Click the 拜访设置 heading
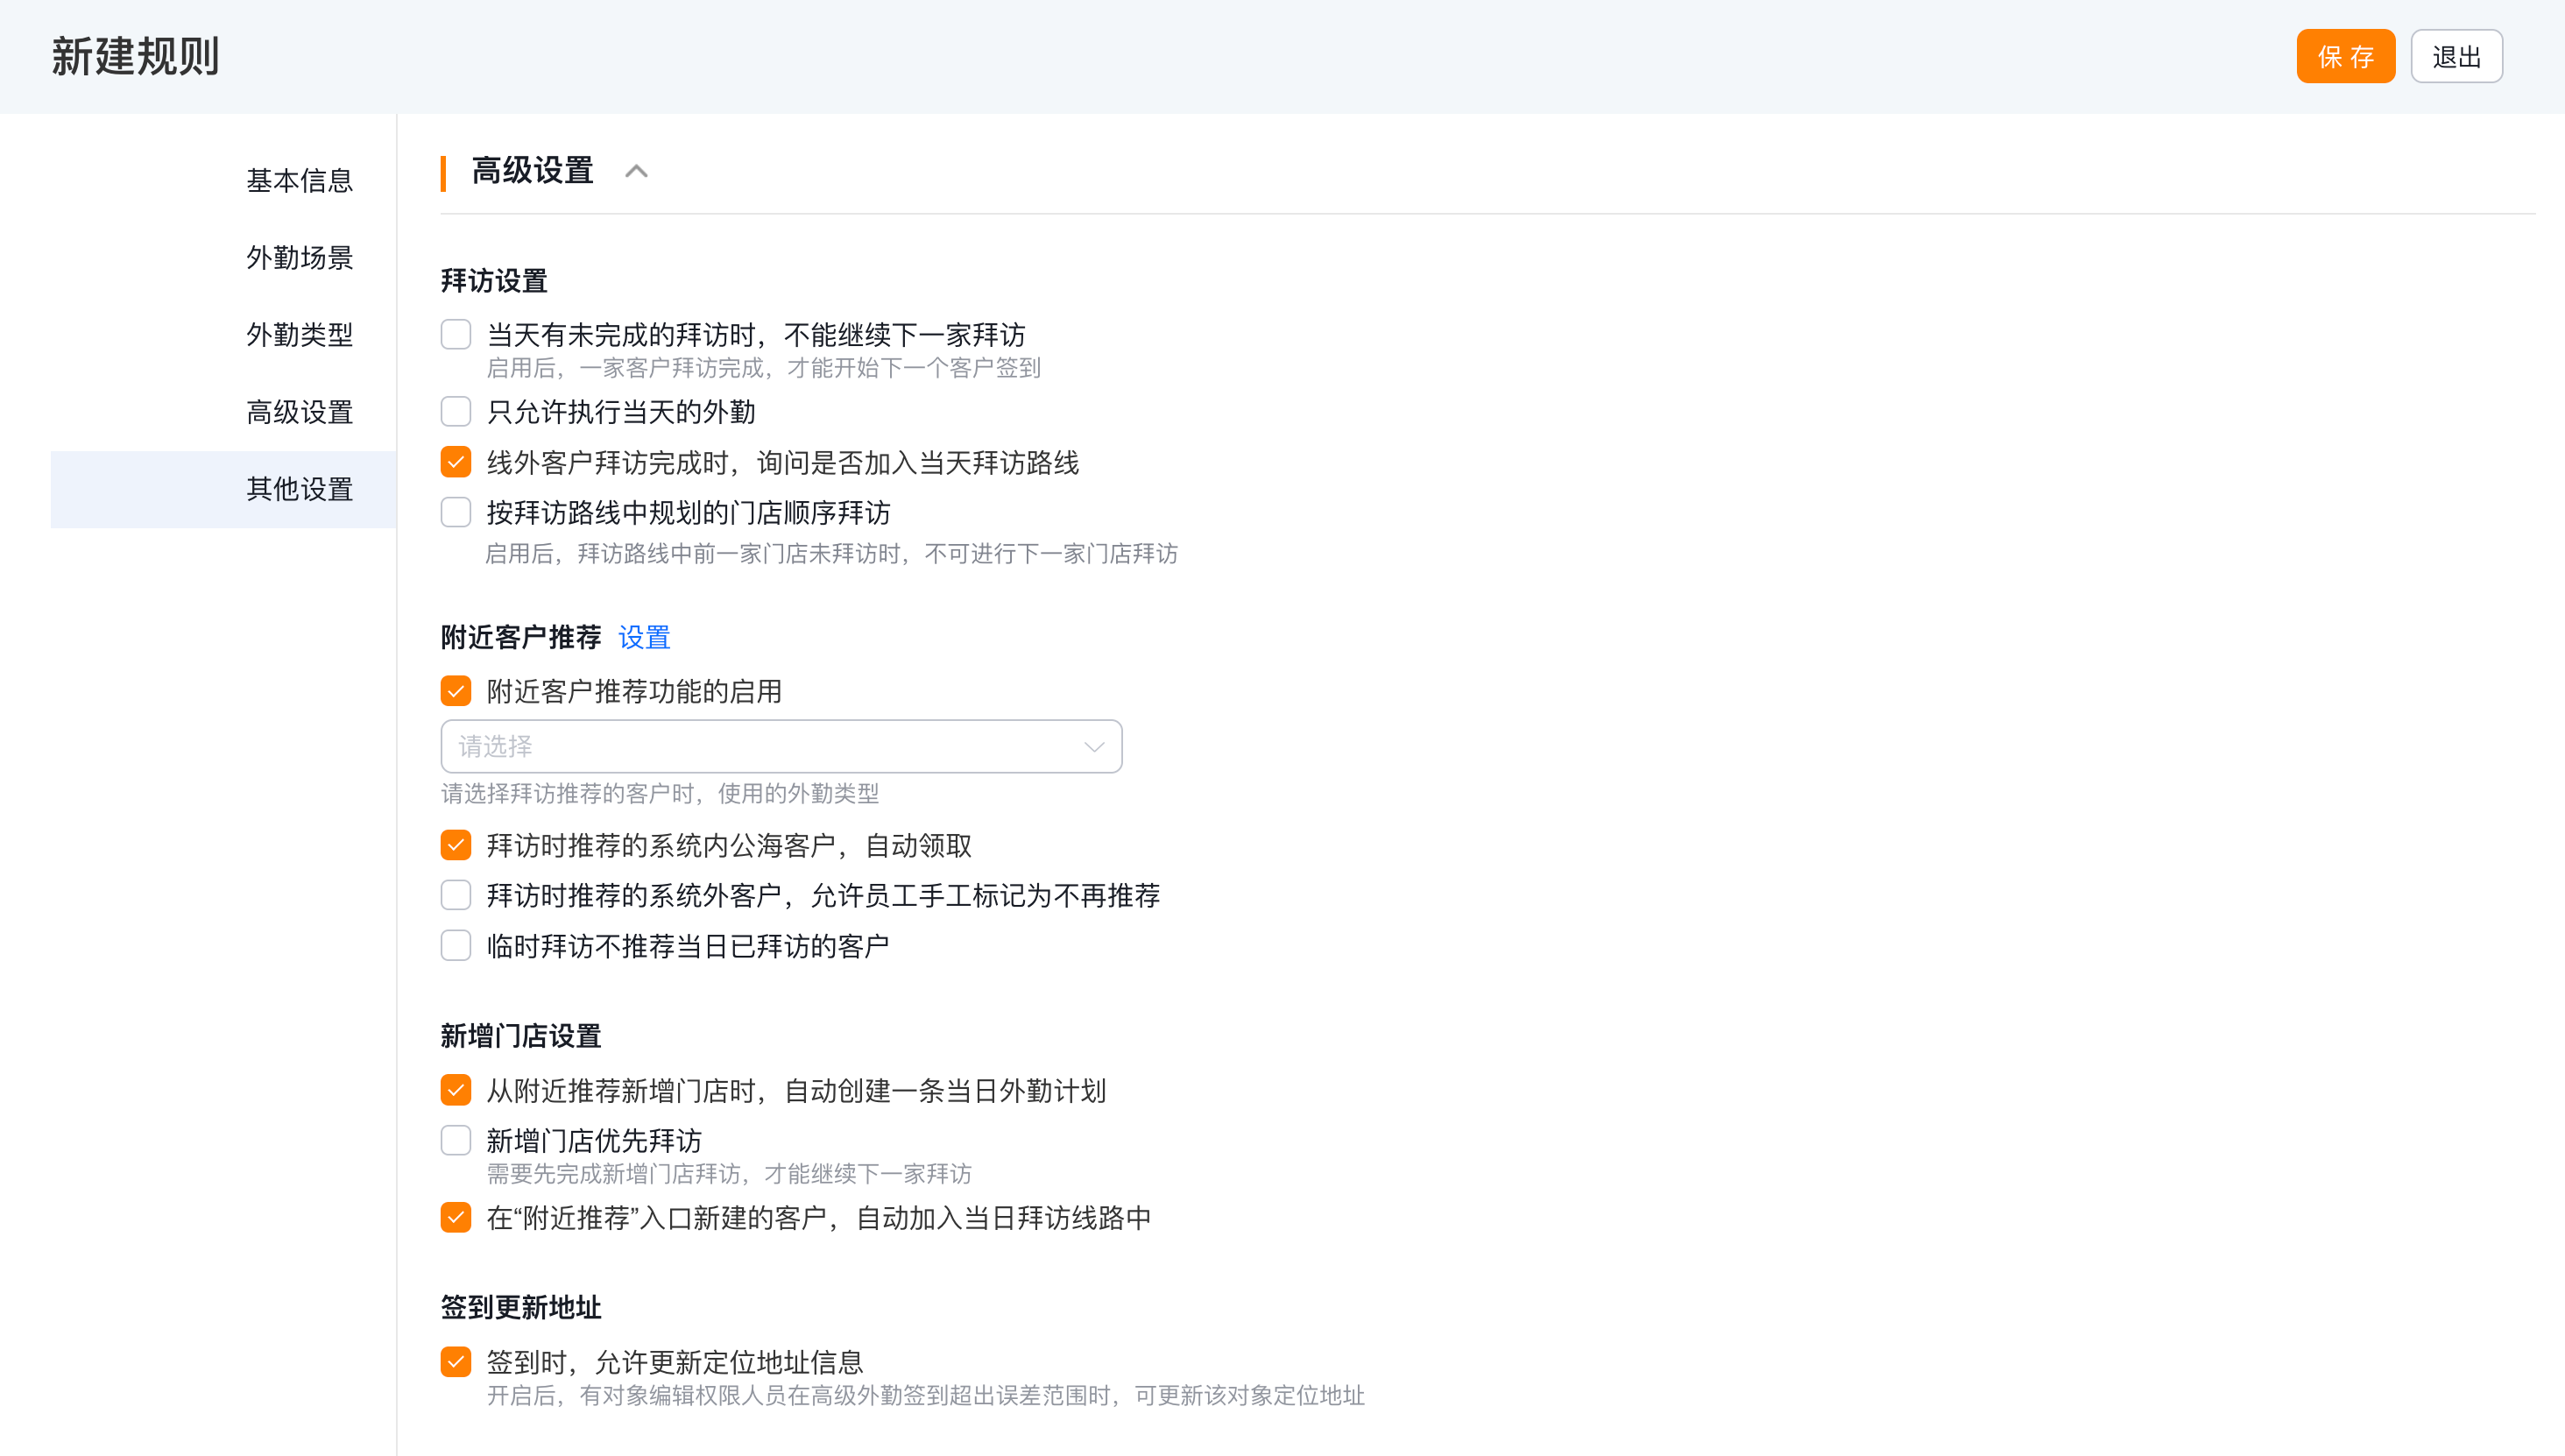 click(494, 281)
